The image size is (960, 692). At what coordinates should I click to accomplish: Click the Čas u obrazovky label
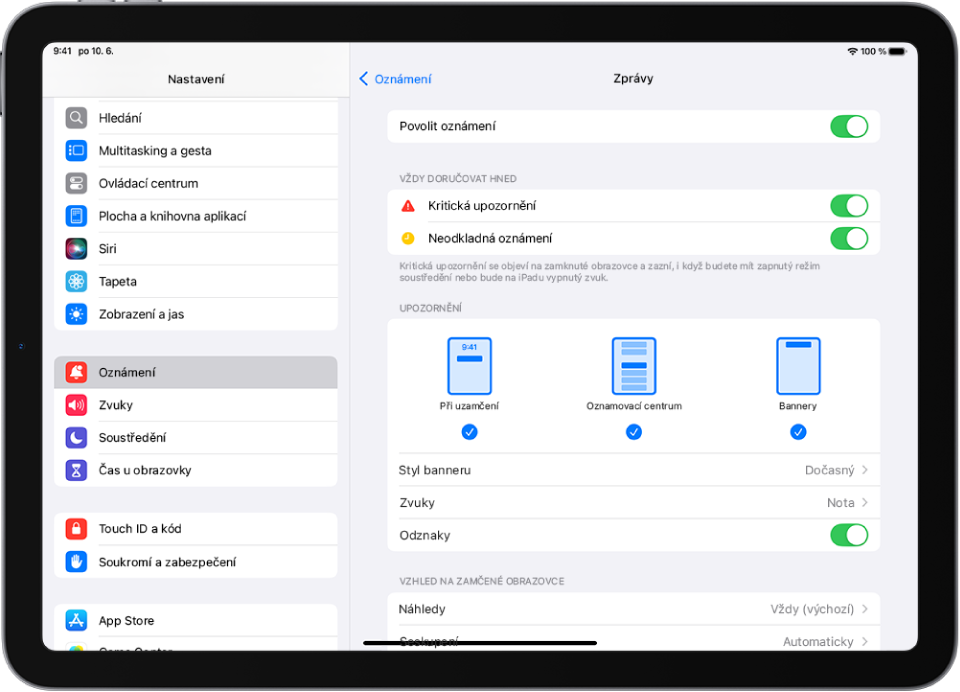pos(145,470)
